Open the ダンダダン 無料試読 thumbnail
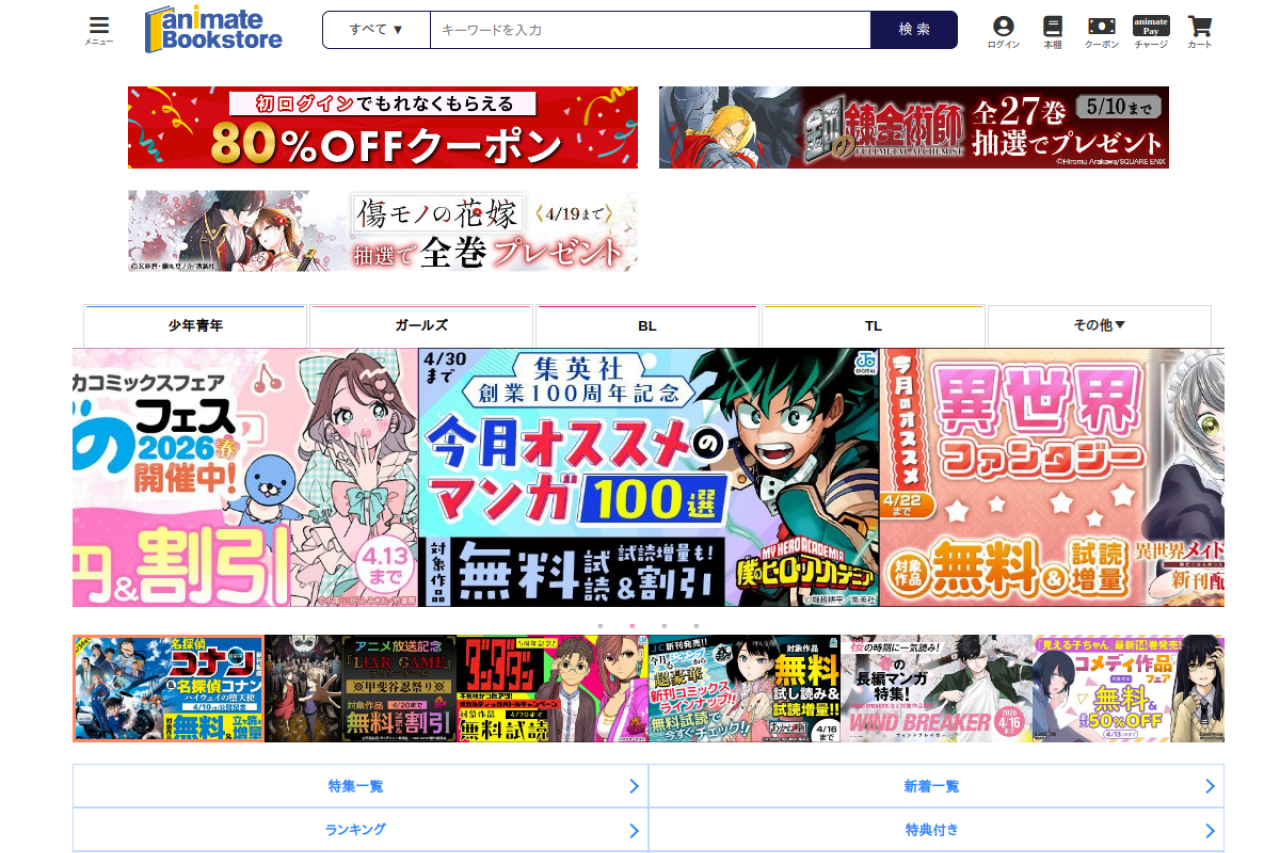 tap(552, 688)
